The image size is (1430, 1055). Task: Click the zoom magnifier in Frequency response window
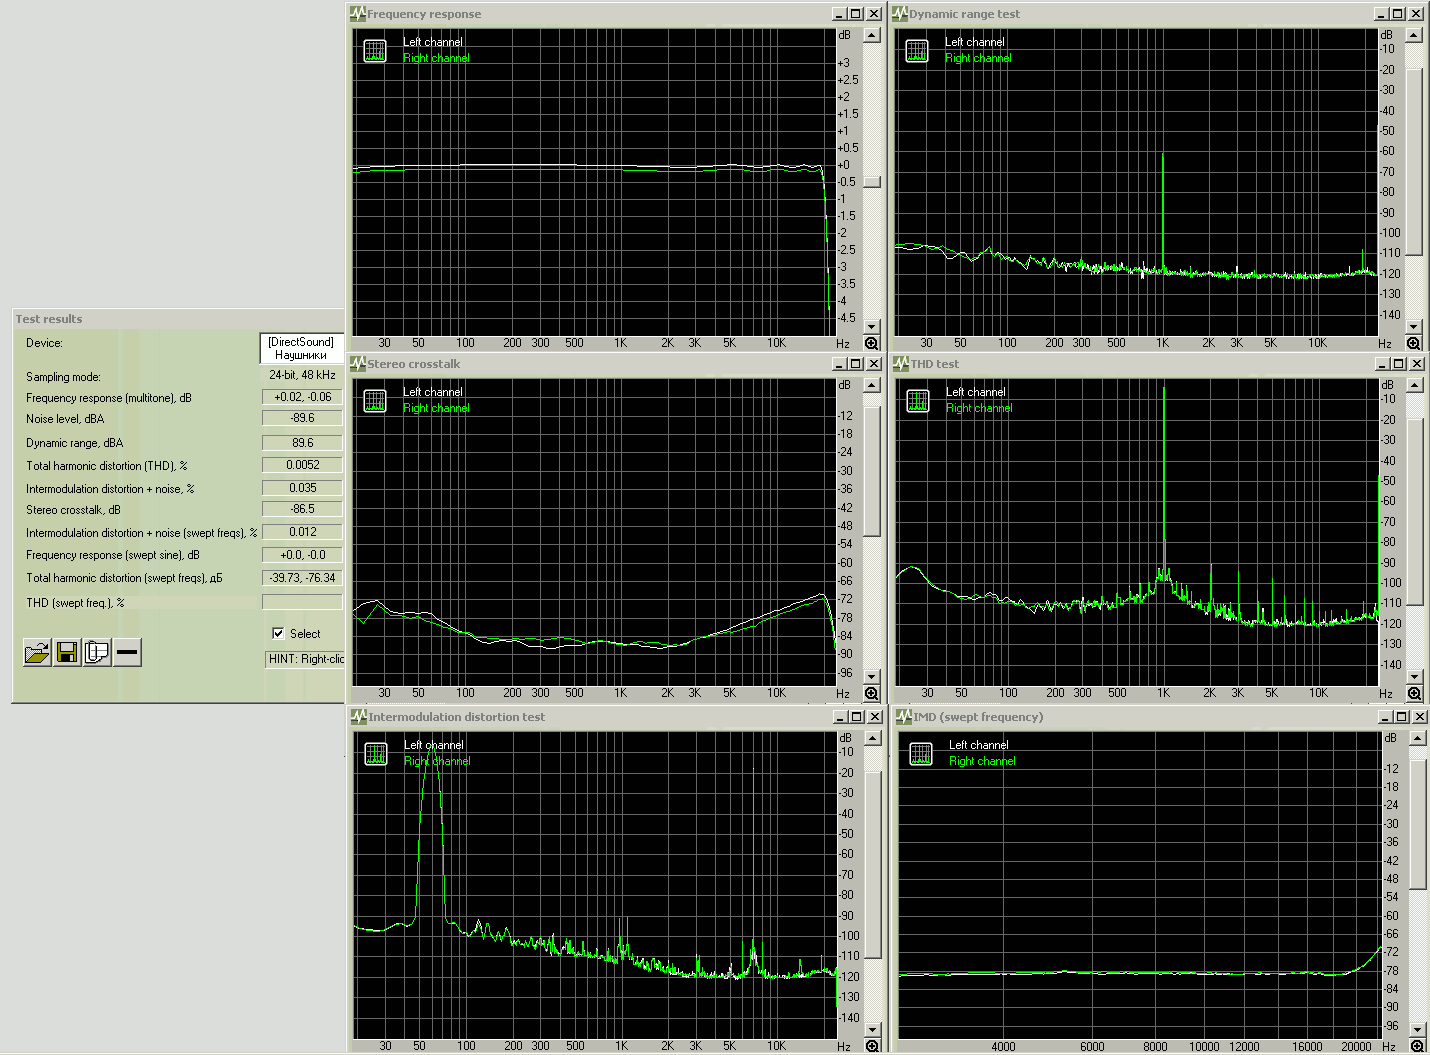point(872,343)
